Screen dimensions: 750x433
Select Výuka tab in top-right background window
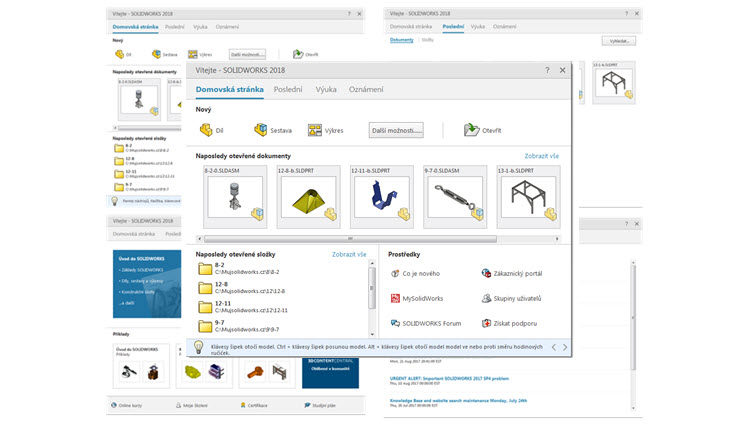(x=478, y=27)
